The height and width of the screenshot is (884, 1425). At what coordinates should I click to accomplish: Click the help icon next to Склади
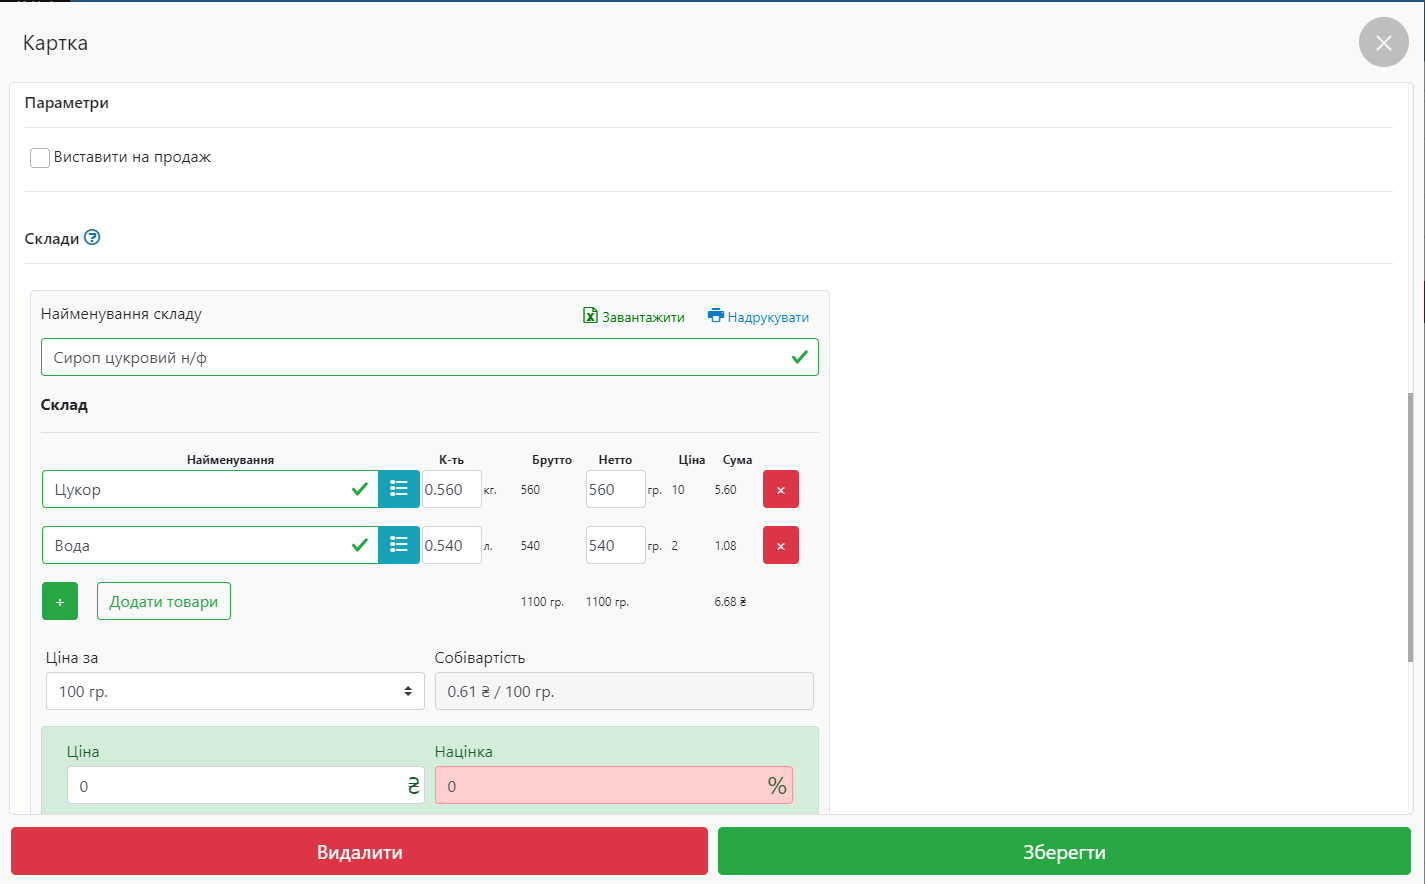(x=92, y=238)
